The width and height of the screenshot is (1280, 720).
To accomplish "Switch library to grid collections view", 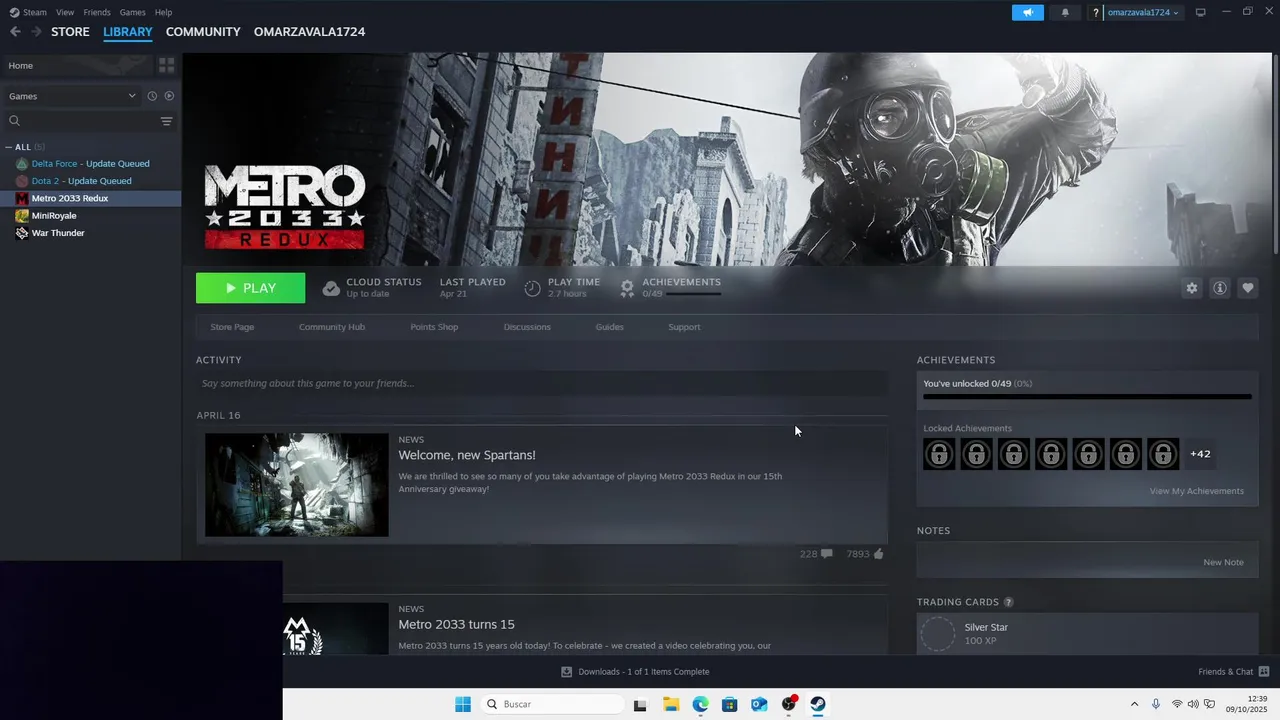I will (166, 65).
